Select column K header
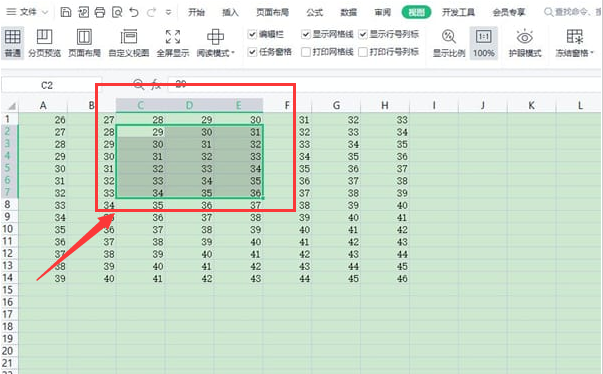This screenshot has width=603, height=374. click(531, 105)
